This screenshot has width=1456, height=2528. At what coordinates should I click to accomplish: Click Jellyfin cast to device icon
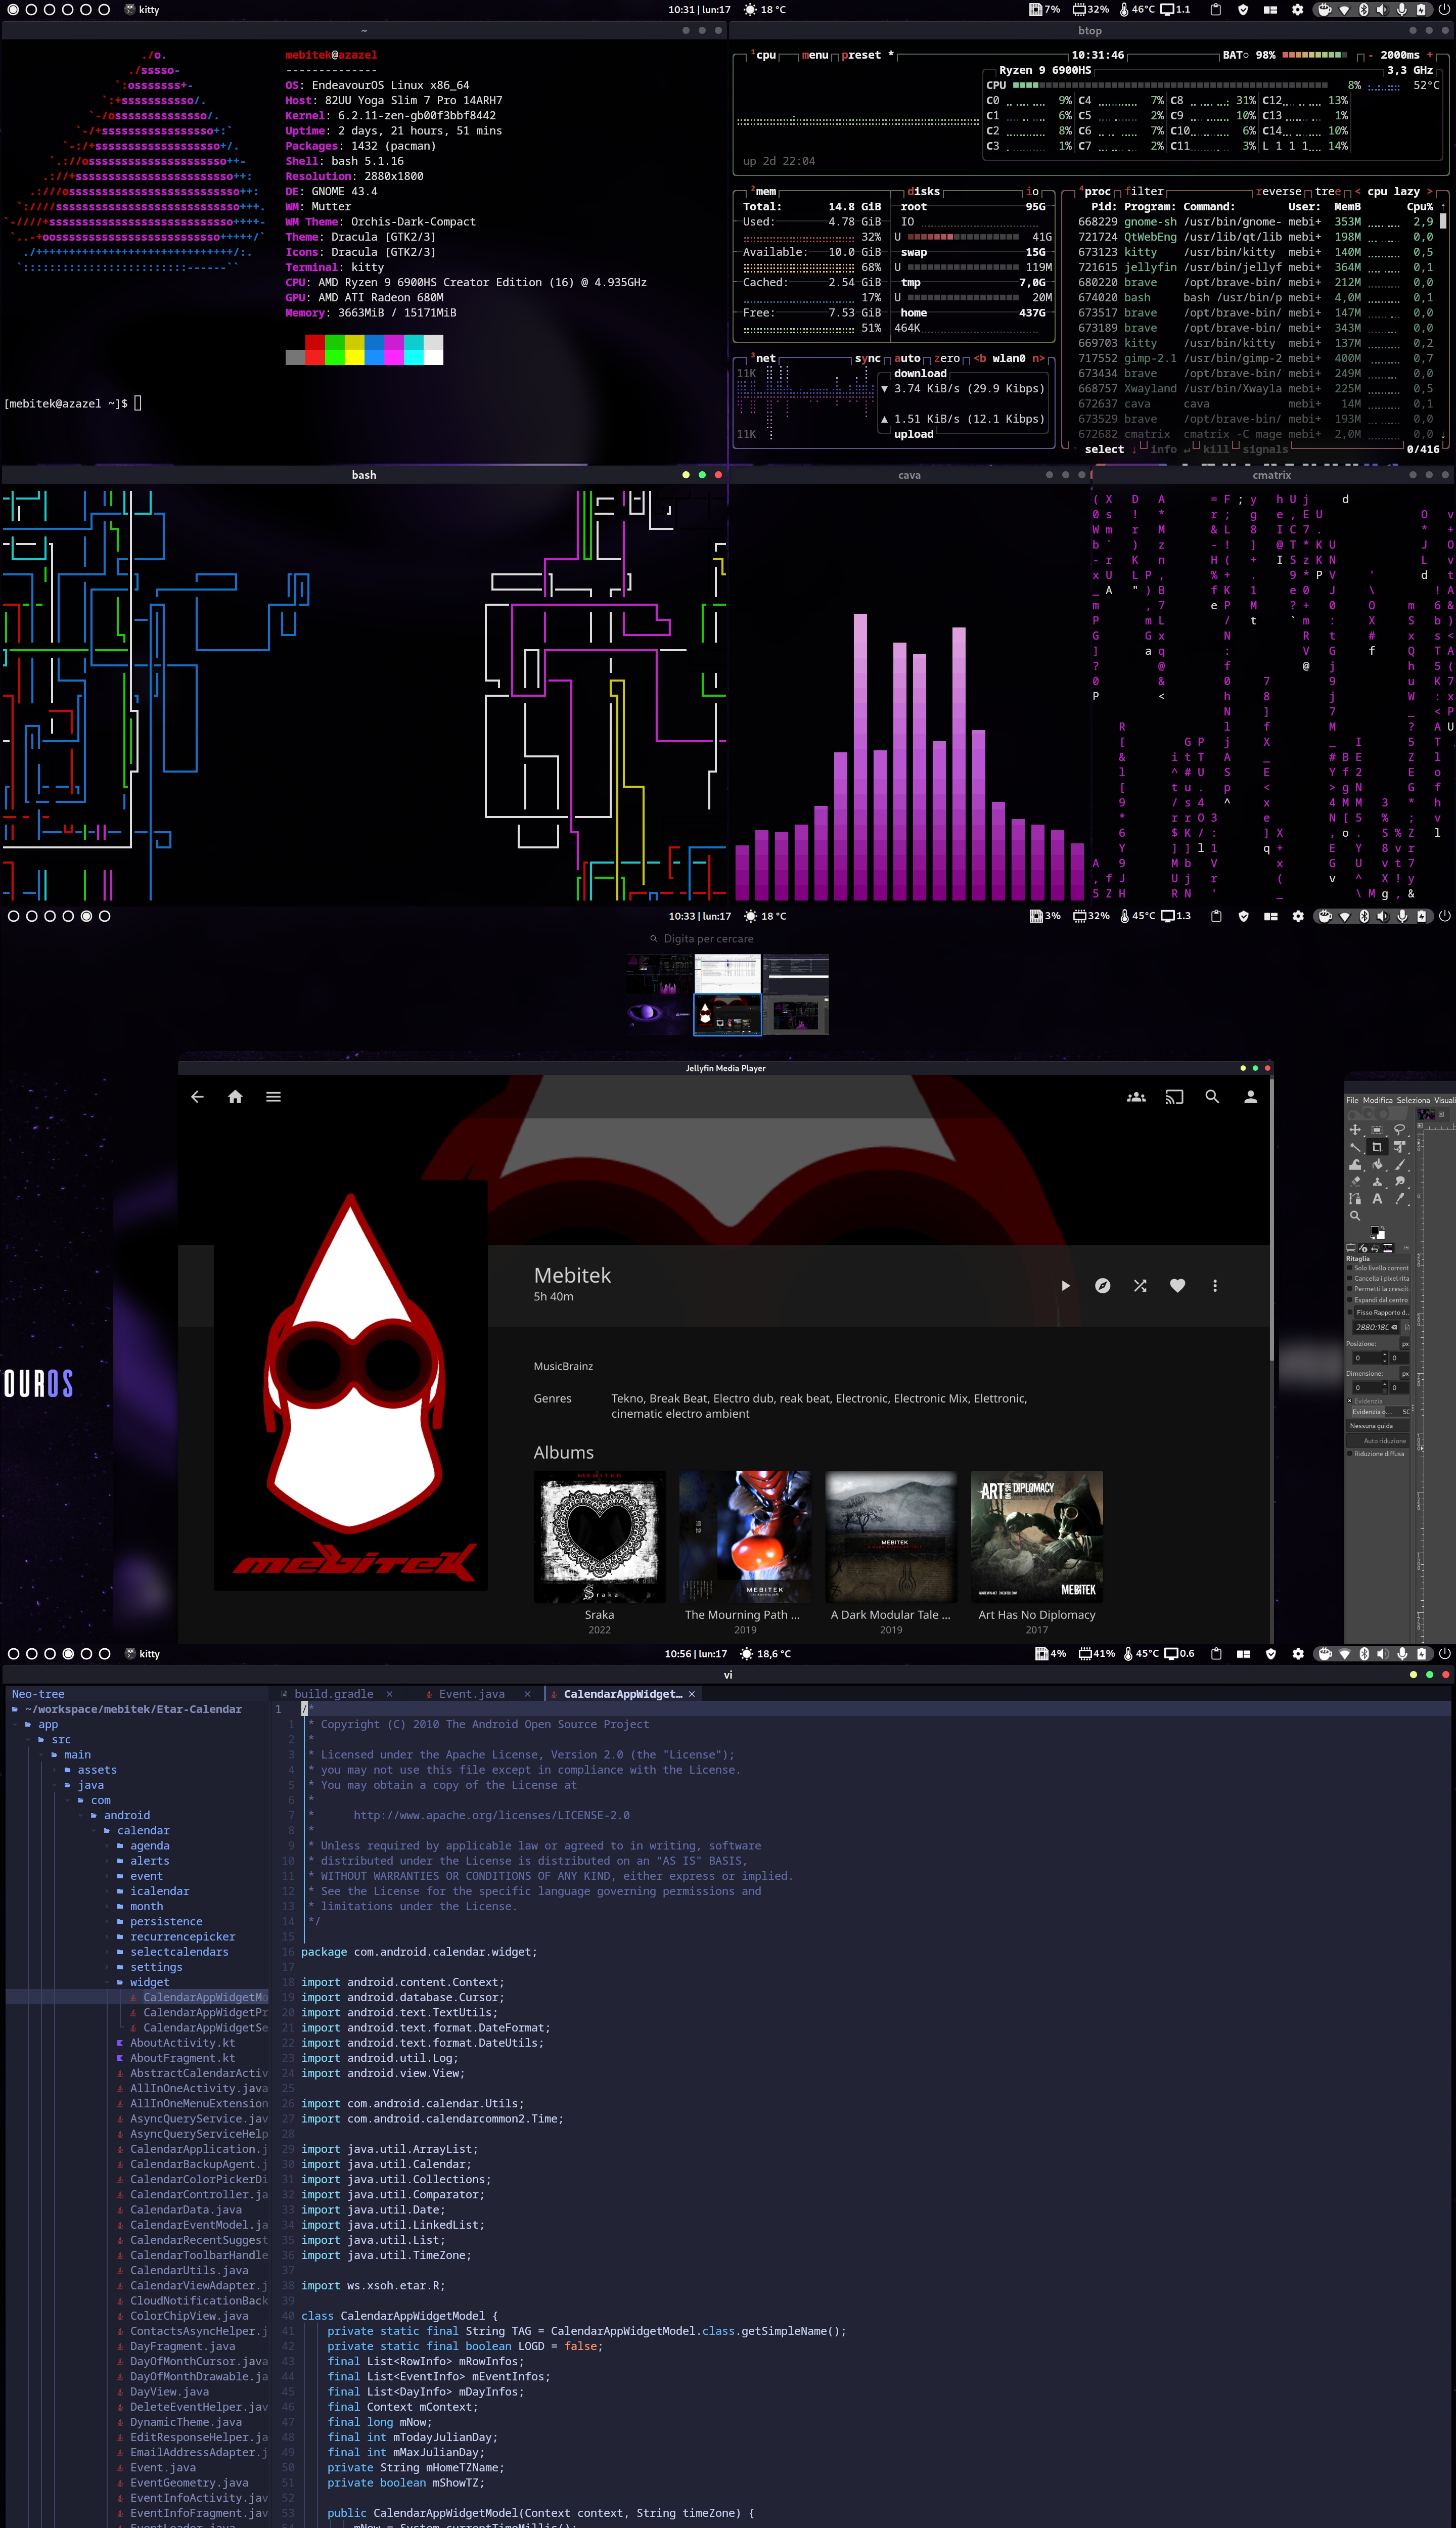1174,1097
